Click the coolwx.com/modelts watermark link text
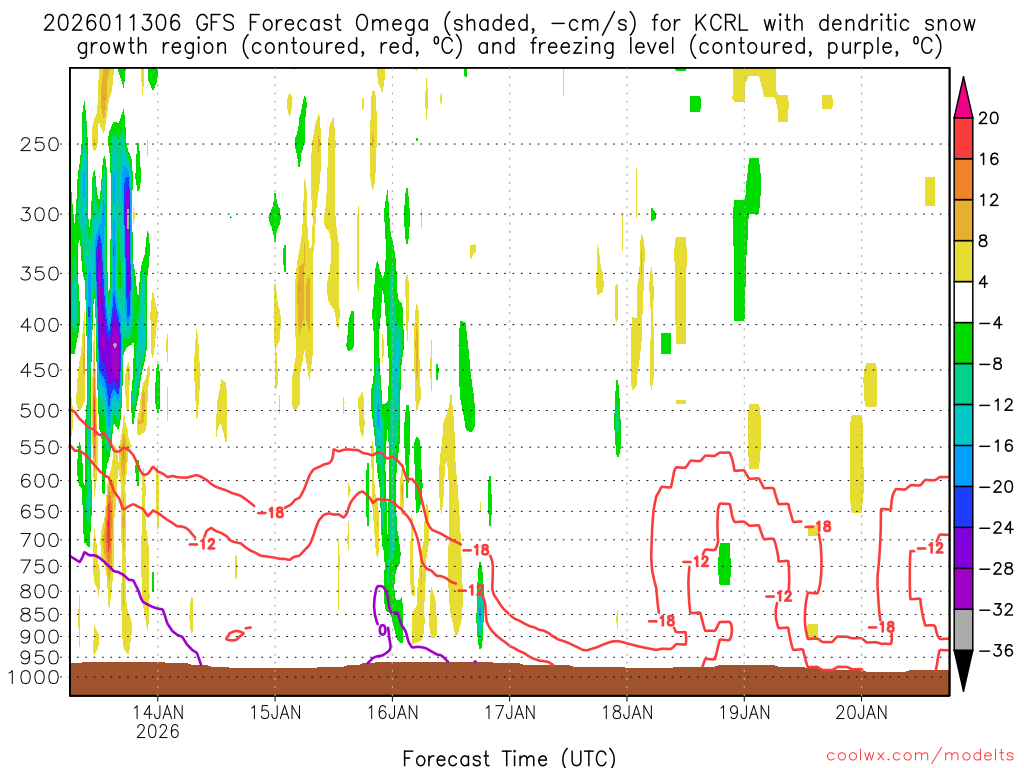1024x768 pixels. point(920,756)
